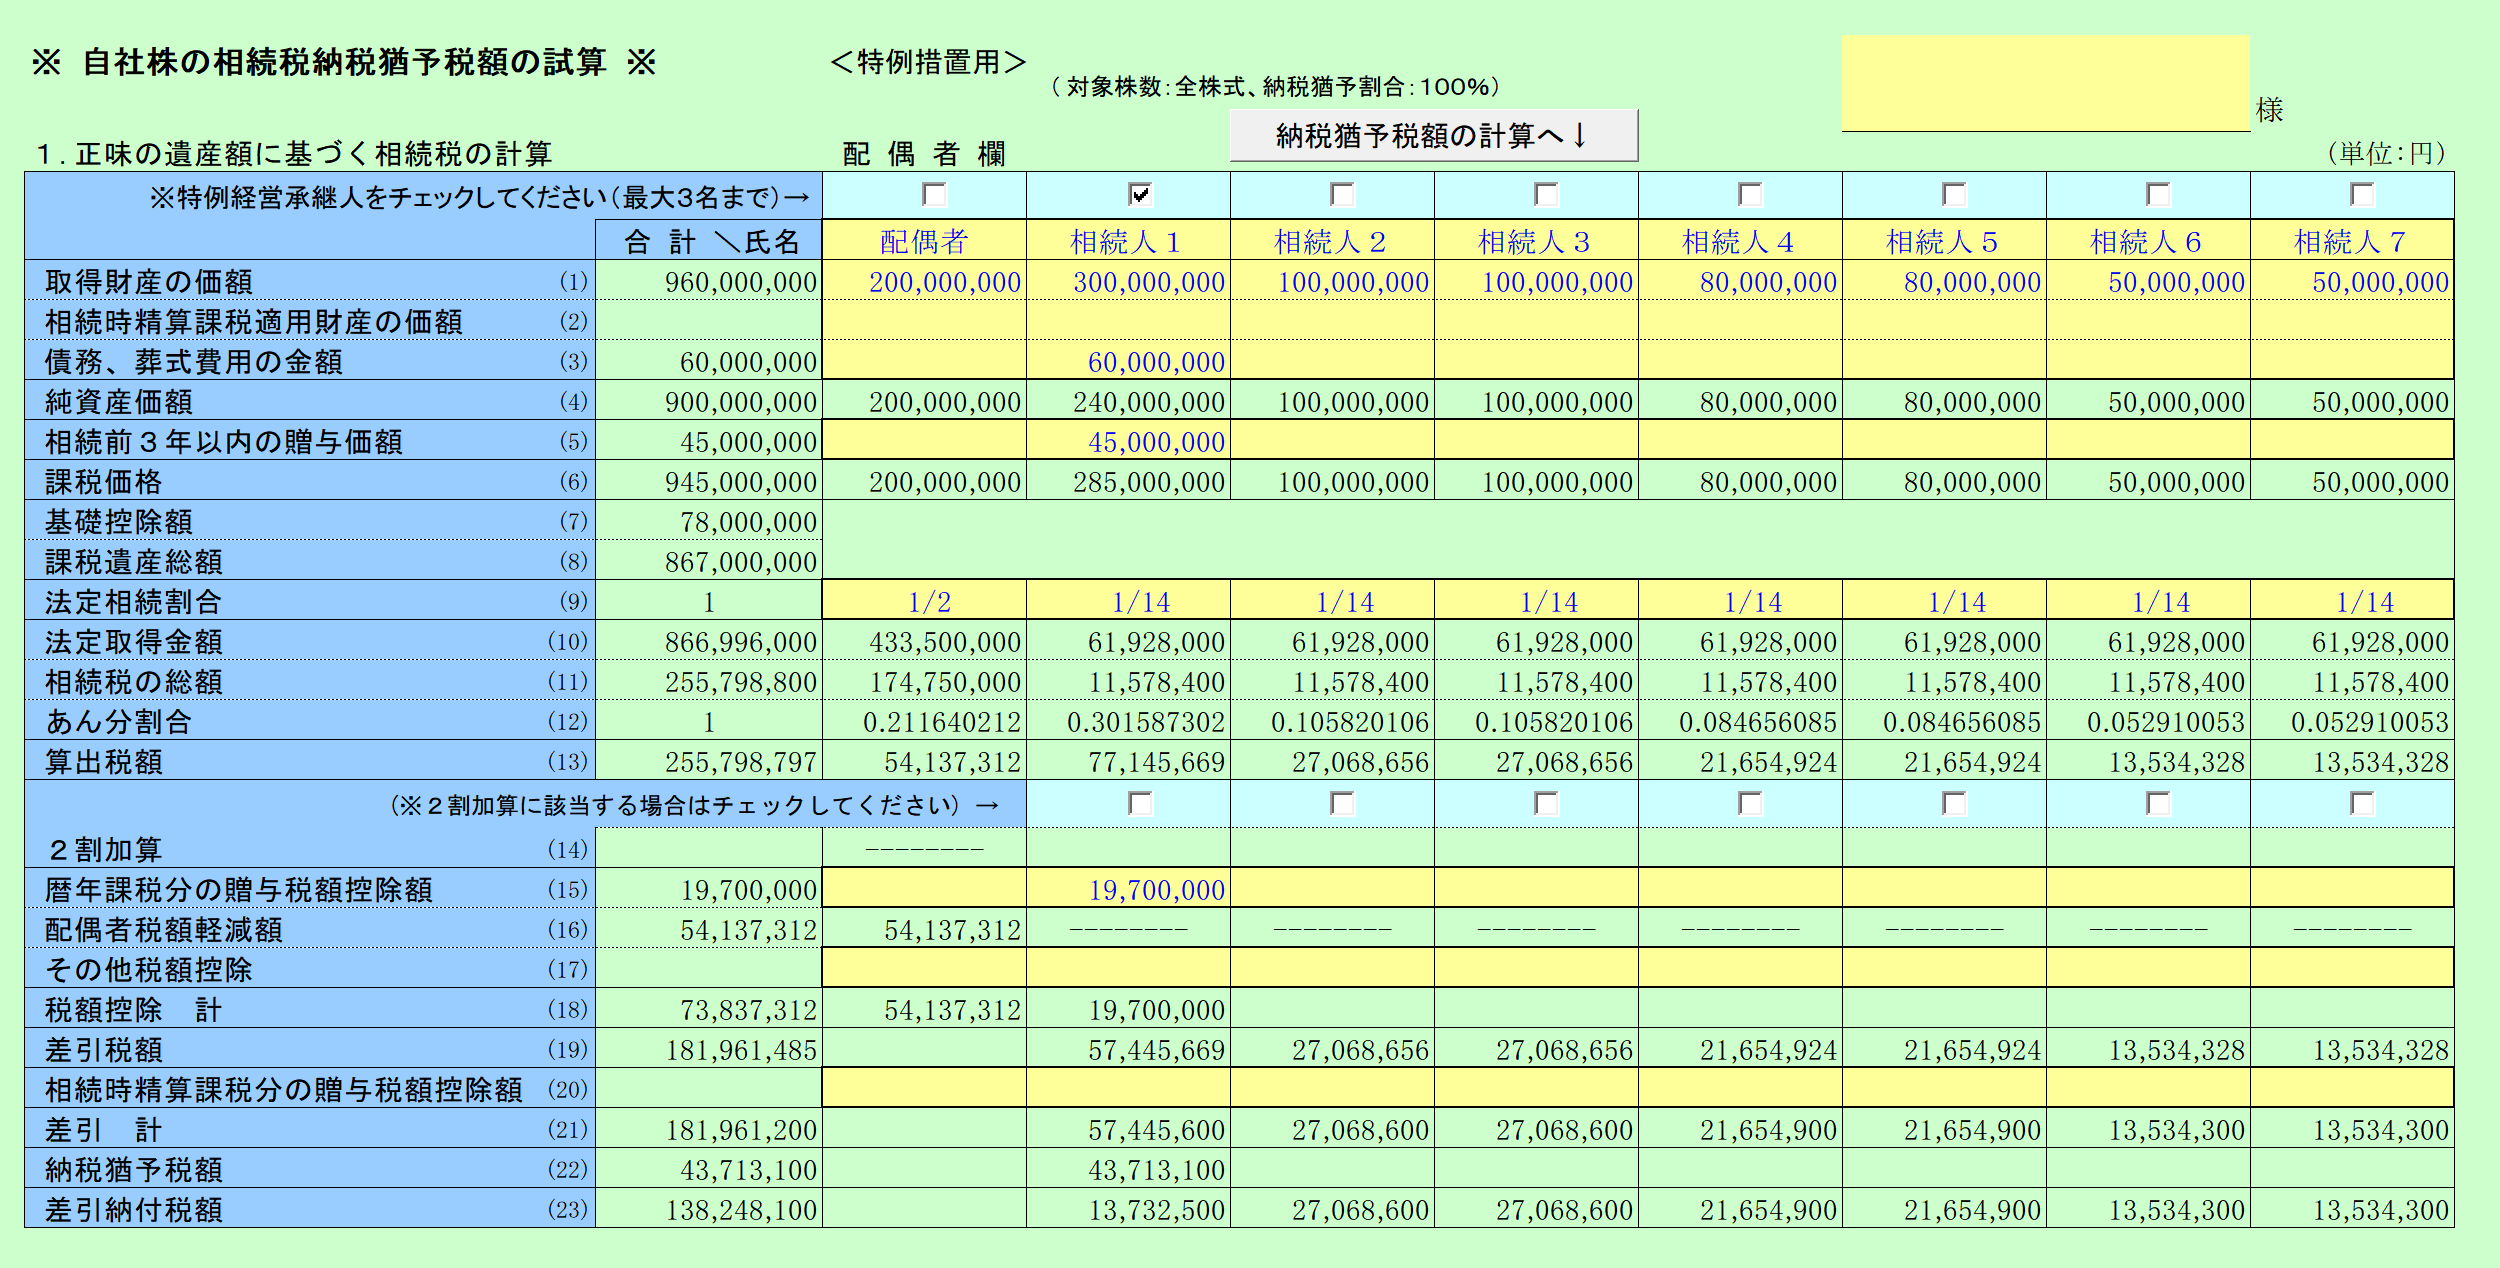This screenshot has width=2500, height=1268.
Task: Select 基礎控除額 total 78,000,000
Action: [709, 521]
